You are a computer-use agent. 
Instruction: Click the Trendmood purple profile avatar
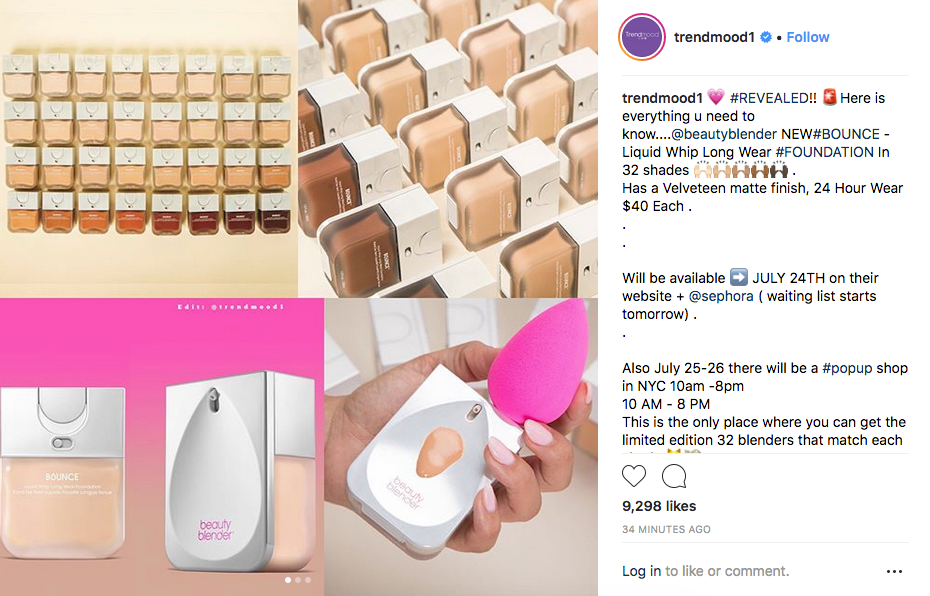coord(642,37)
